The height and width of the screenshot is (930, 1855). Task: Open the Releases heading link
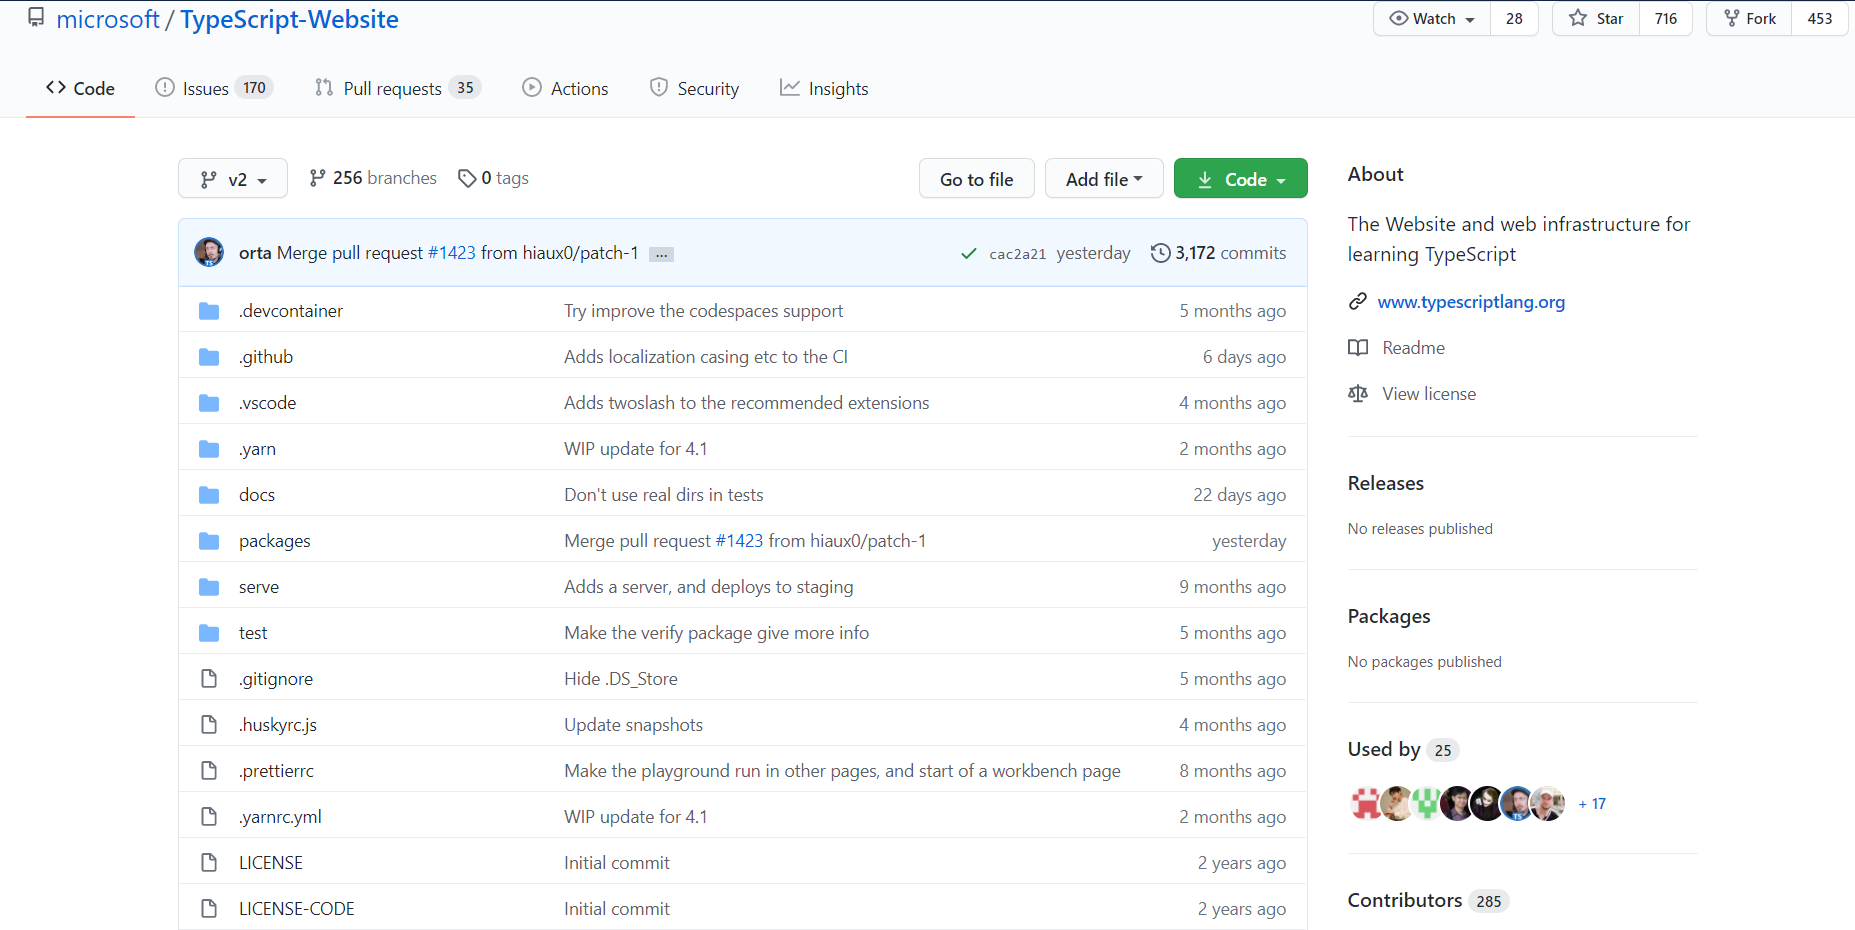tap(1385, 483)
